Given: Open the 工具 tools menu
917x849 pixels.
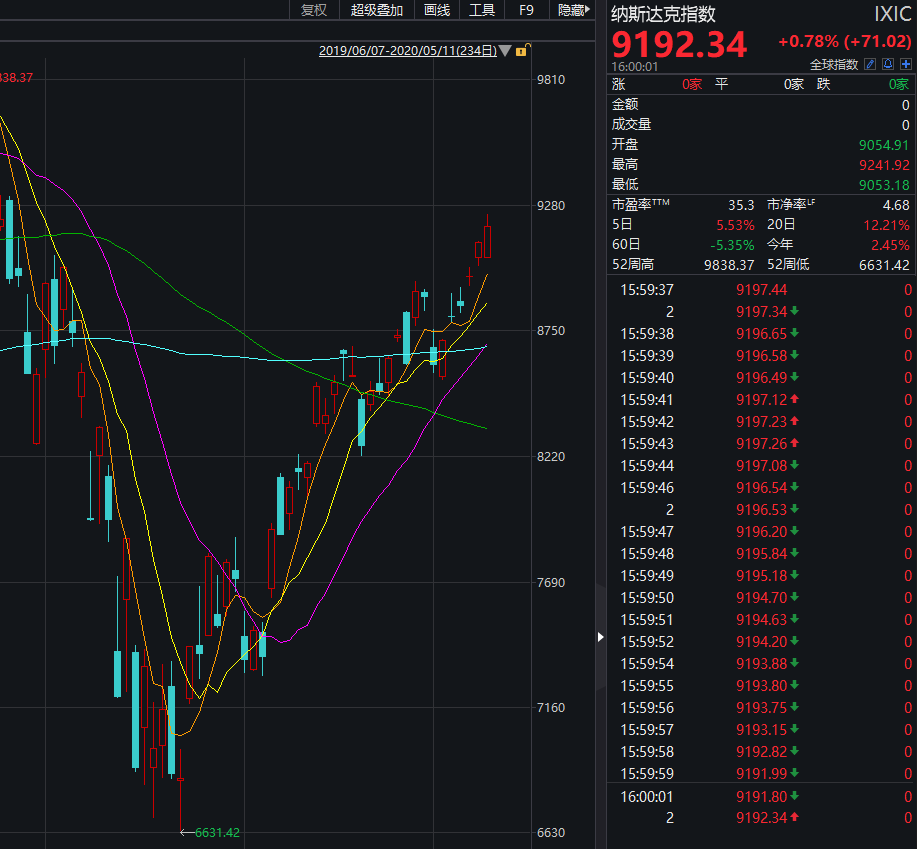Looking at the screenshot, I should (482, 10).
